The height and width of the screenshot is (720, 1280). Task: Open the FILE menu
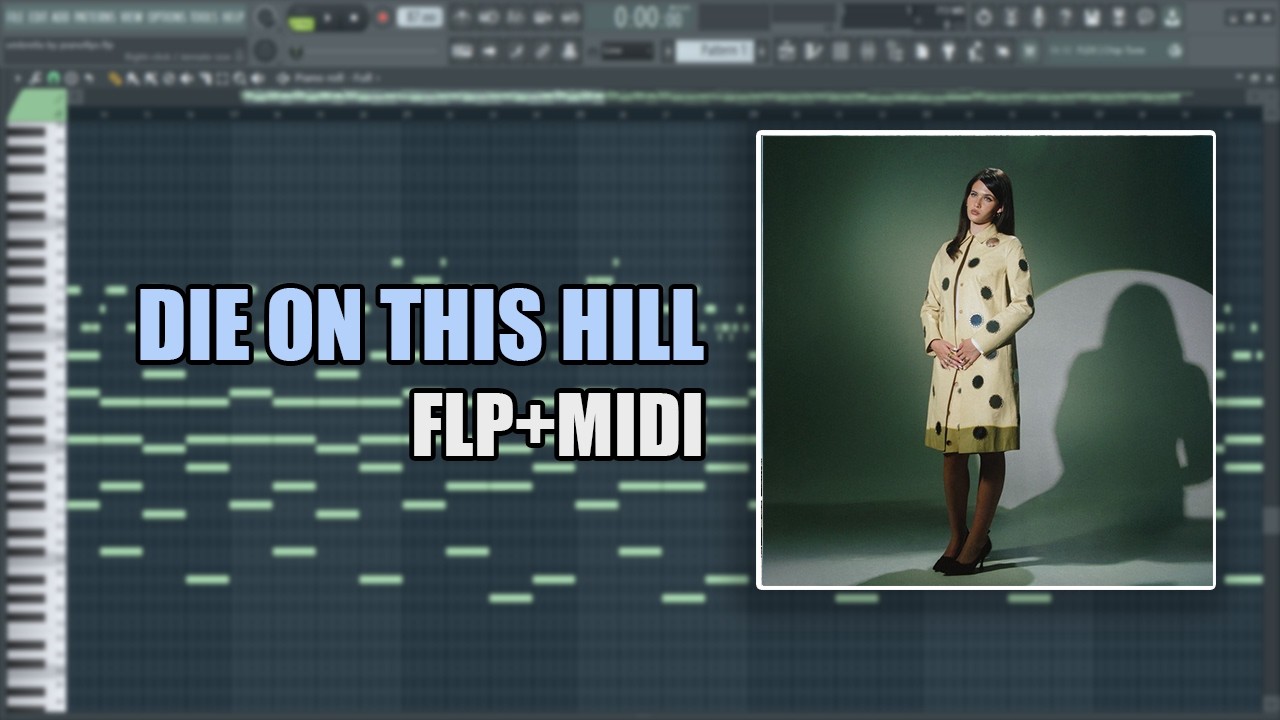15,17
